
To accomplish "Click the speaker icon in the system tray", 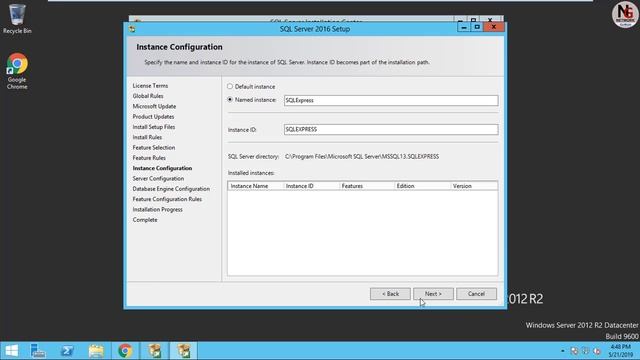I will pos(597,351).
